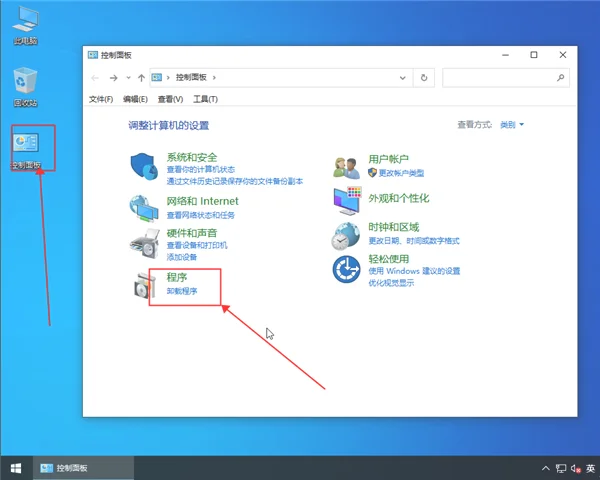600x480 pixels.
Task: Open the 程序 disc box icon
Action: click(x=145, y=285)
